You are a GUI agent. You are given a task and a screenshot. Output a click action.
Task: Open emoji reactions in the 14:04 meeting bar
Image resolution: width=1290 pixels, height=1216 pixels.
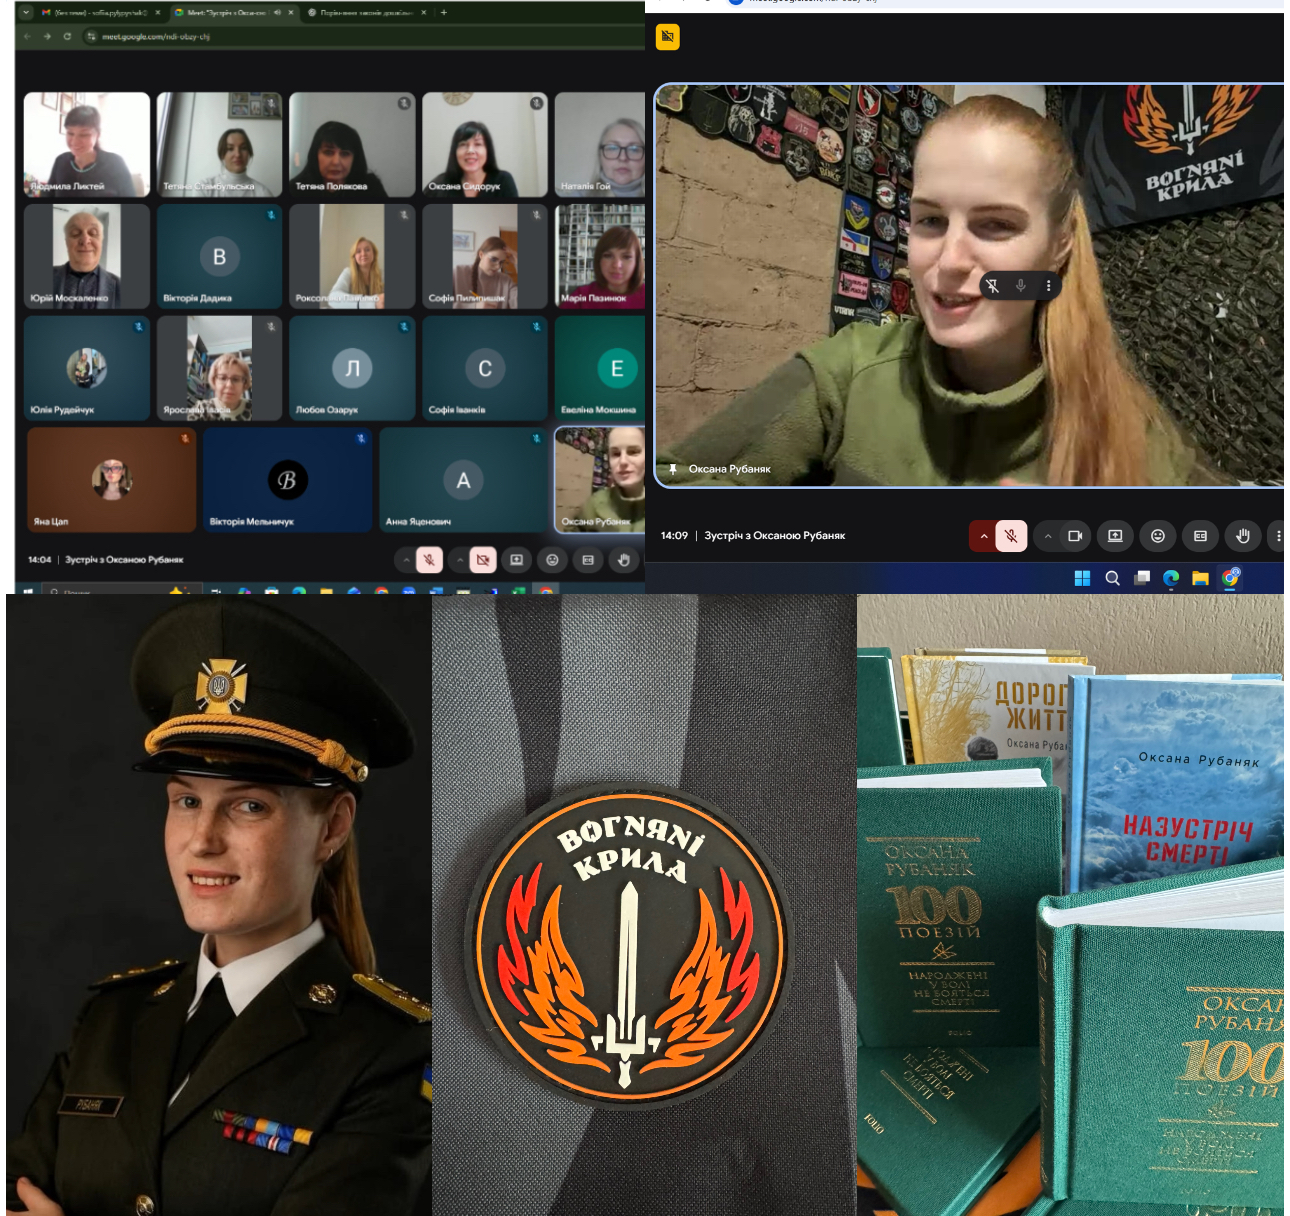click(x=552, y=560)
